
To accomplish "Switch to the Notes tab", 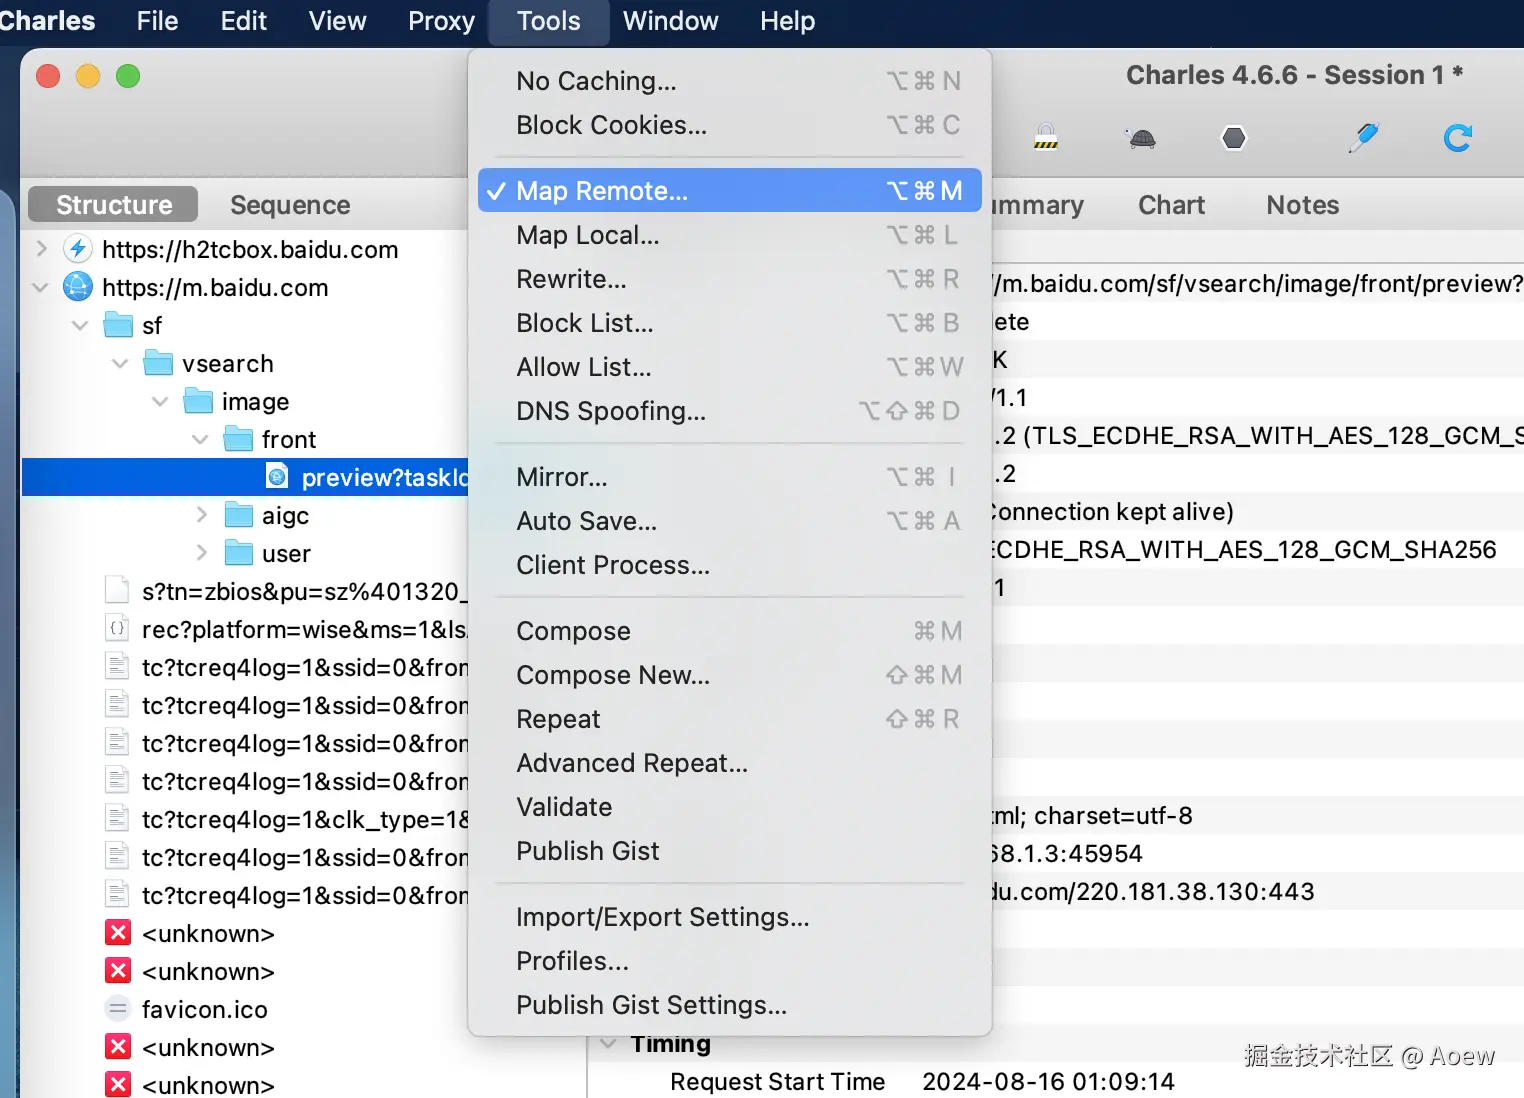I will click(x=1302, y=204).
